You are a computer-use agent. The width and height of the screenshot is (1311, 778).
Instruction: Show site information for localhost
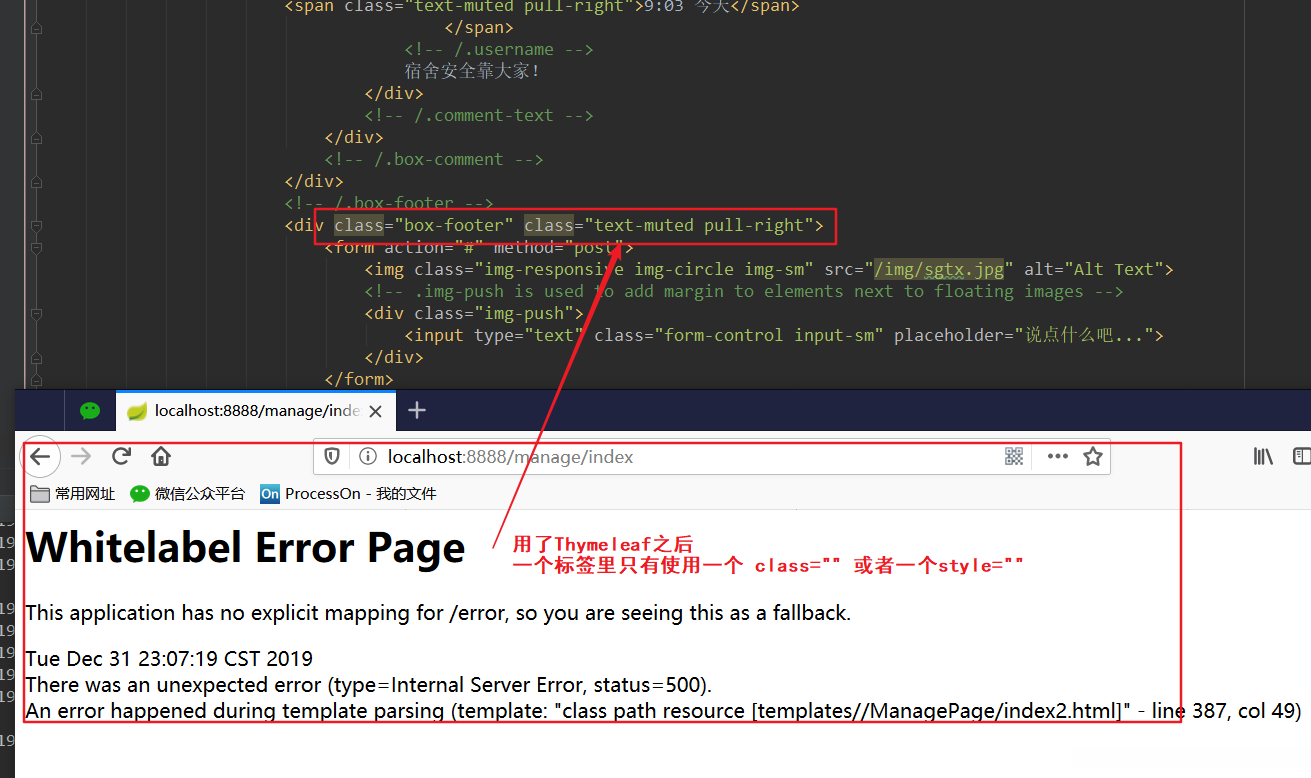click(x=367, y=457)
